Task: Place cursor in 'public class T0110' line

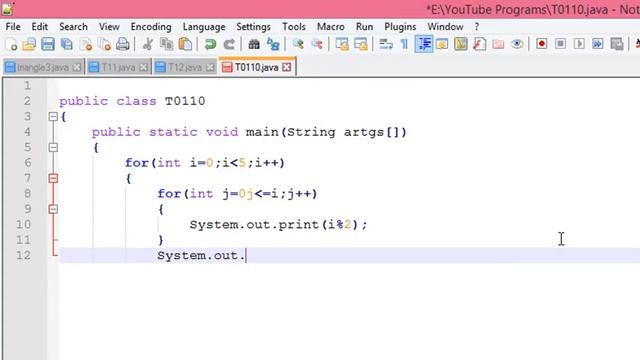Action: pyautogui.click(x=132, y=101)
